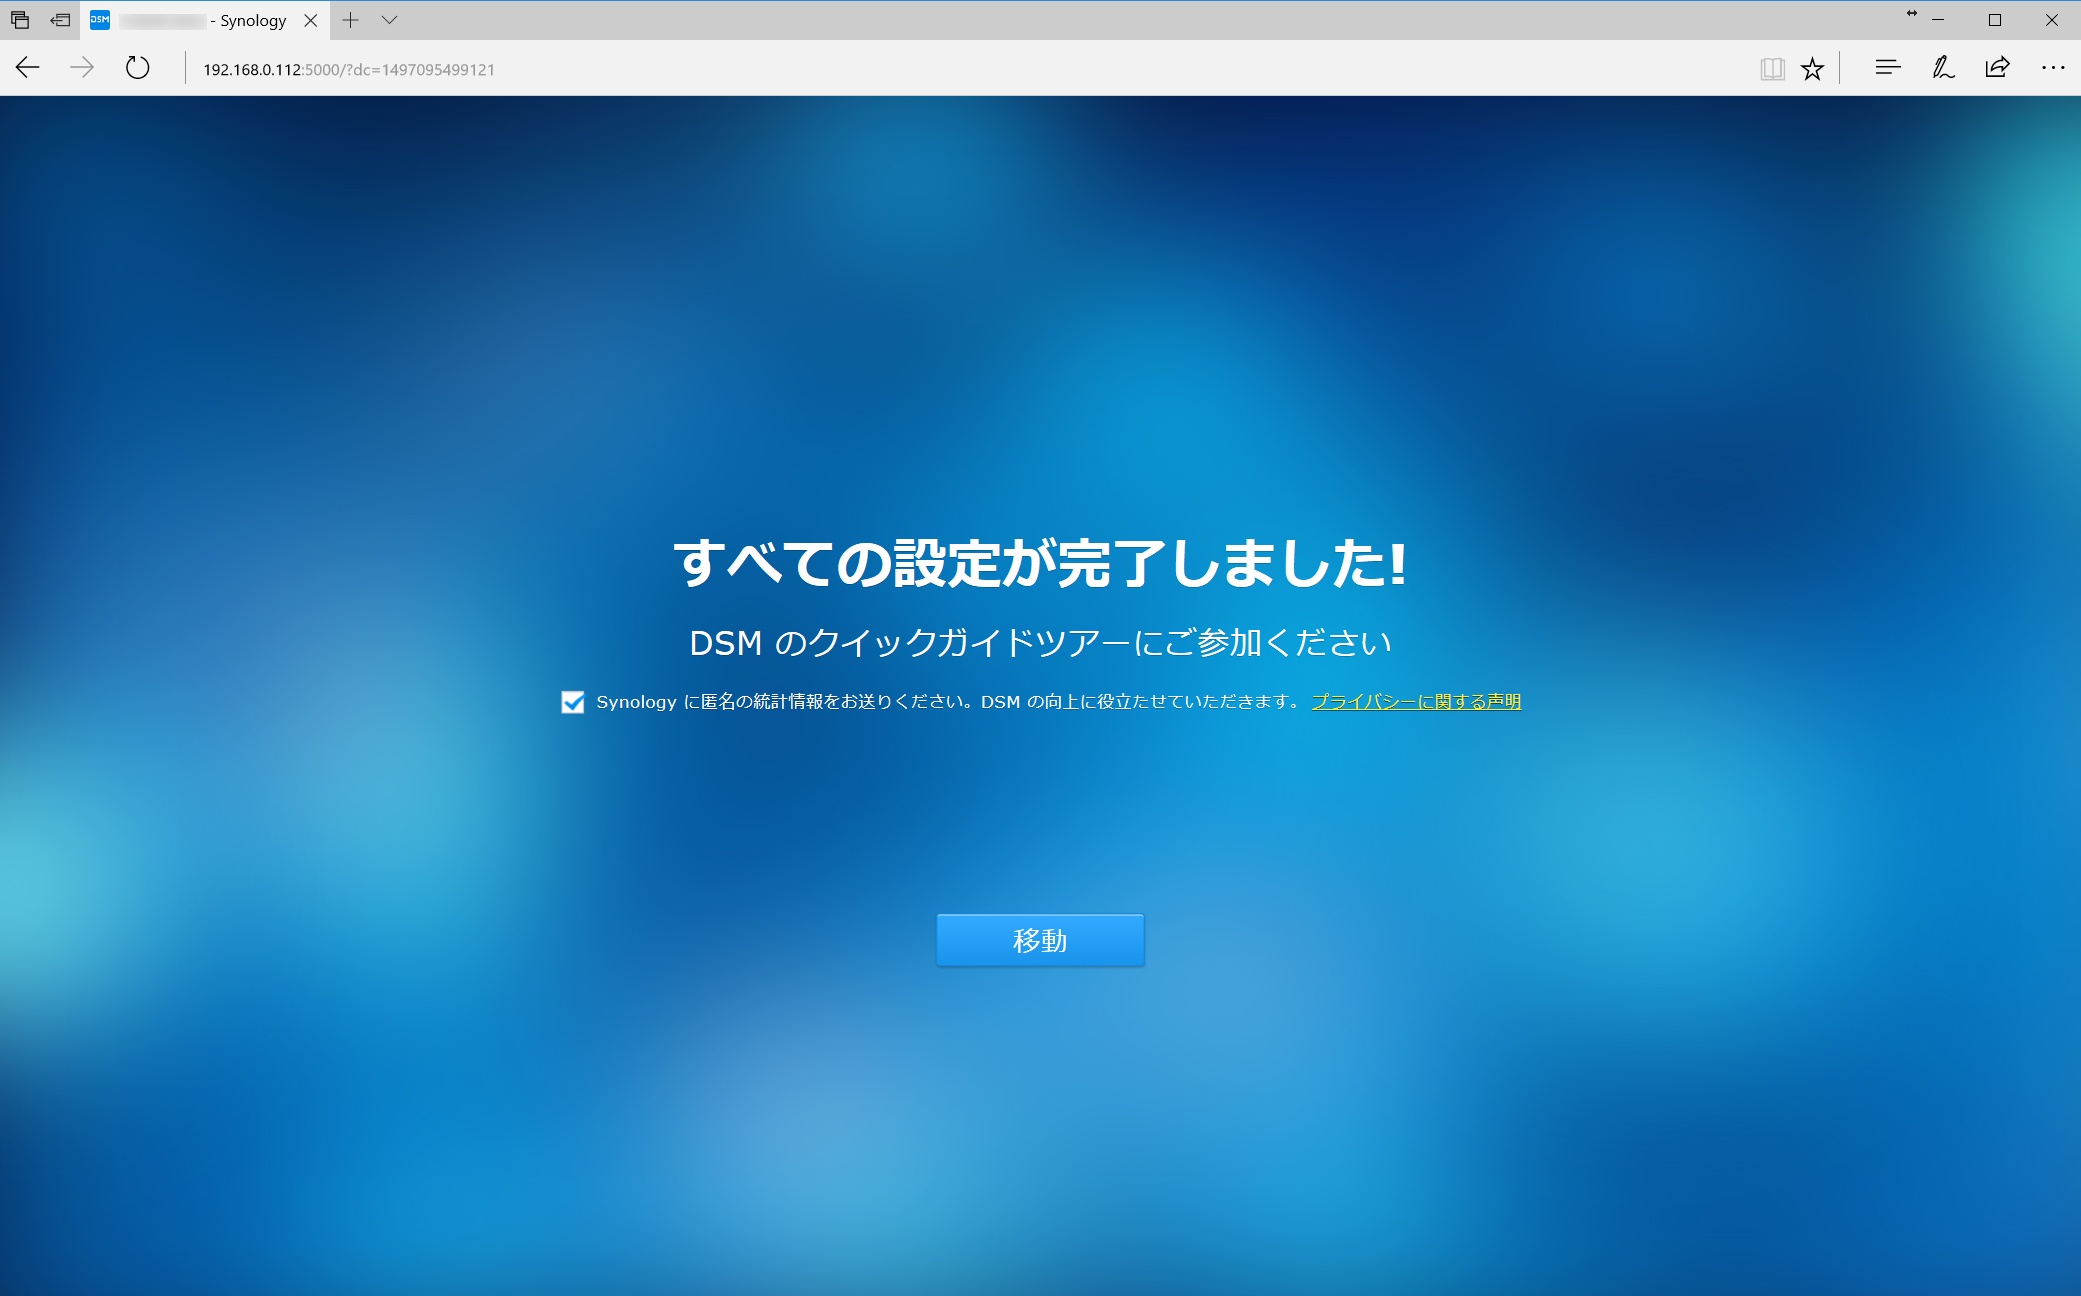Screen dimensions: 2081x1296
Task: Expand tab preview chevron dropdown
Action: tap(390, 20)
